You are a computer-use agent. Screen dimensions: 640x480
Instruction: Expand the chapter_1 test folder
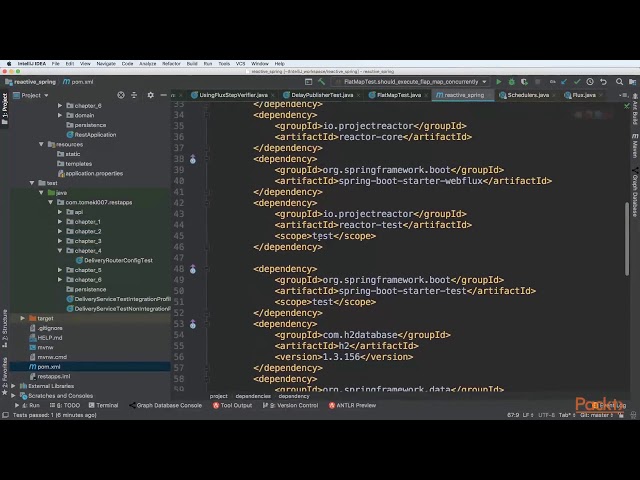[60, 222]
